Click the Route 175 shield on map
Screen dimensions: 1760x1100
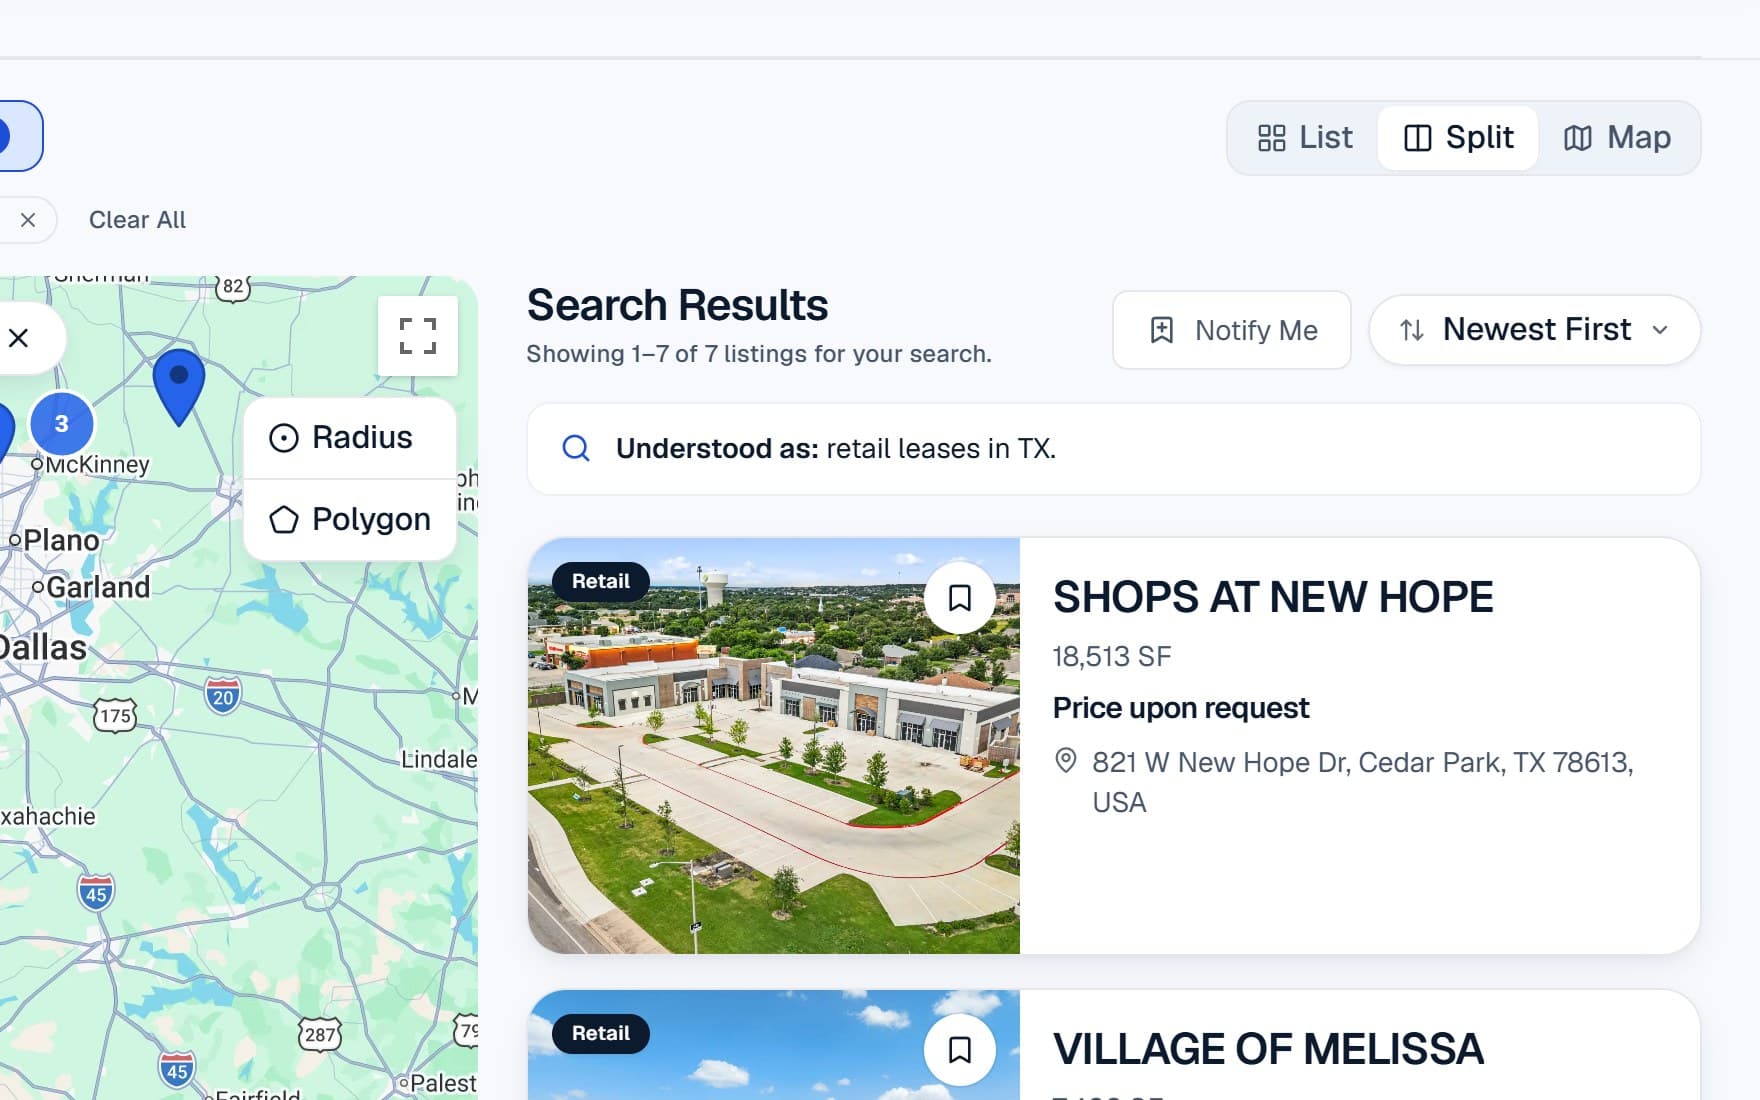pos(115,716)
